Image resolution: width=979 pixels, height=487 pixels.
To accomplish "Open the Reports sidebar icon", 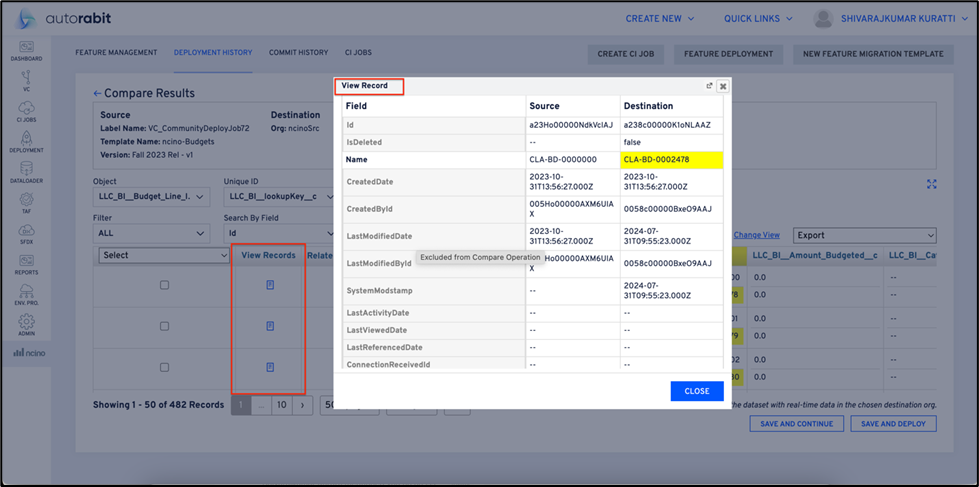I will 26,262.
